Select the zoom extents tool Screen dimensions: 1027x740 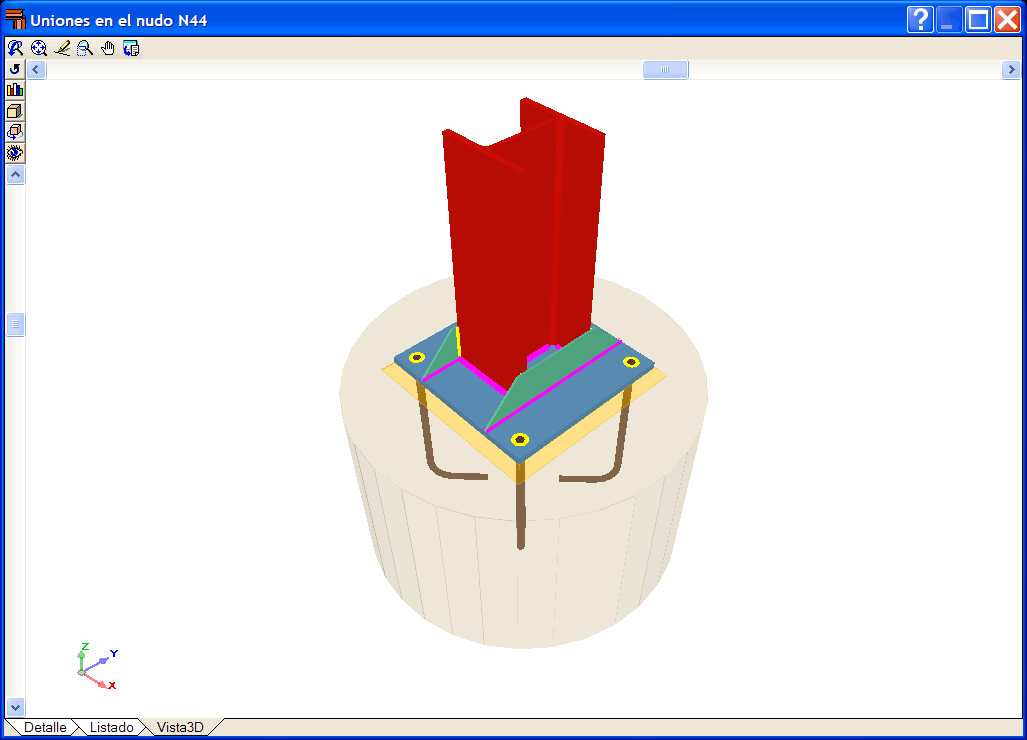coord(39,48)
